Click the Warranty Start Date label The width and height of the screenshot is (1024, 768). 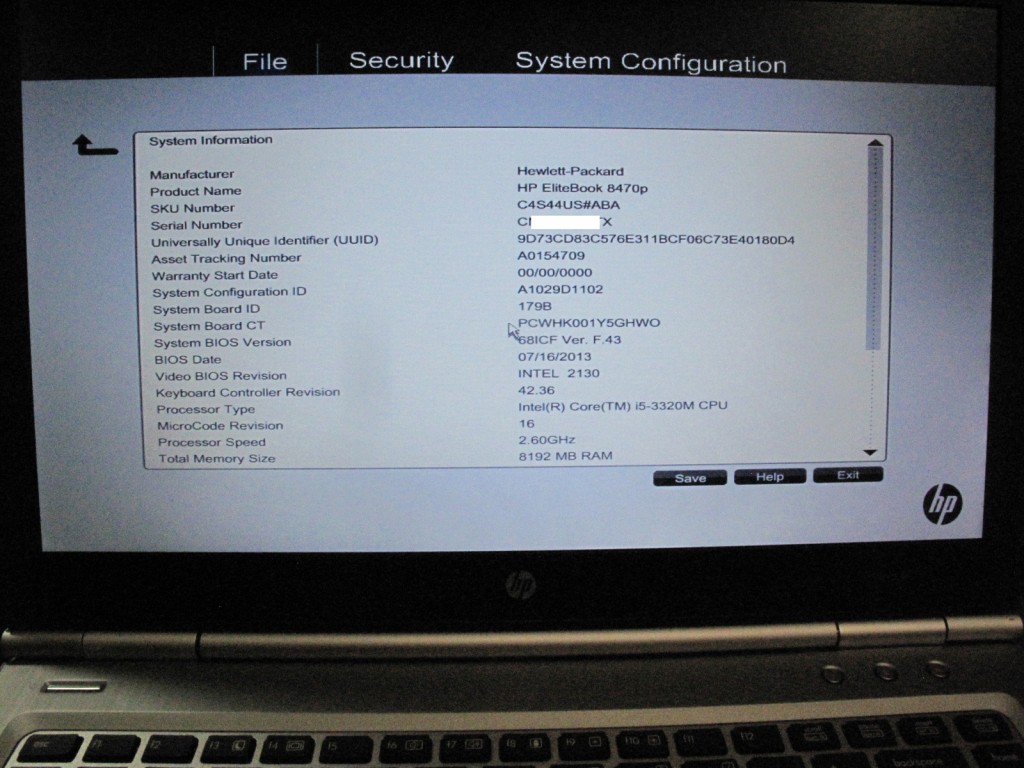coord(215,276)
